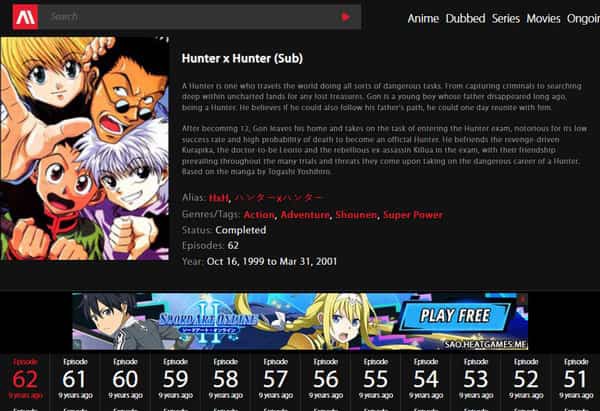Click the Completed status text

tap(241, 230)
